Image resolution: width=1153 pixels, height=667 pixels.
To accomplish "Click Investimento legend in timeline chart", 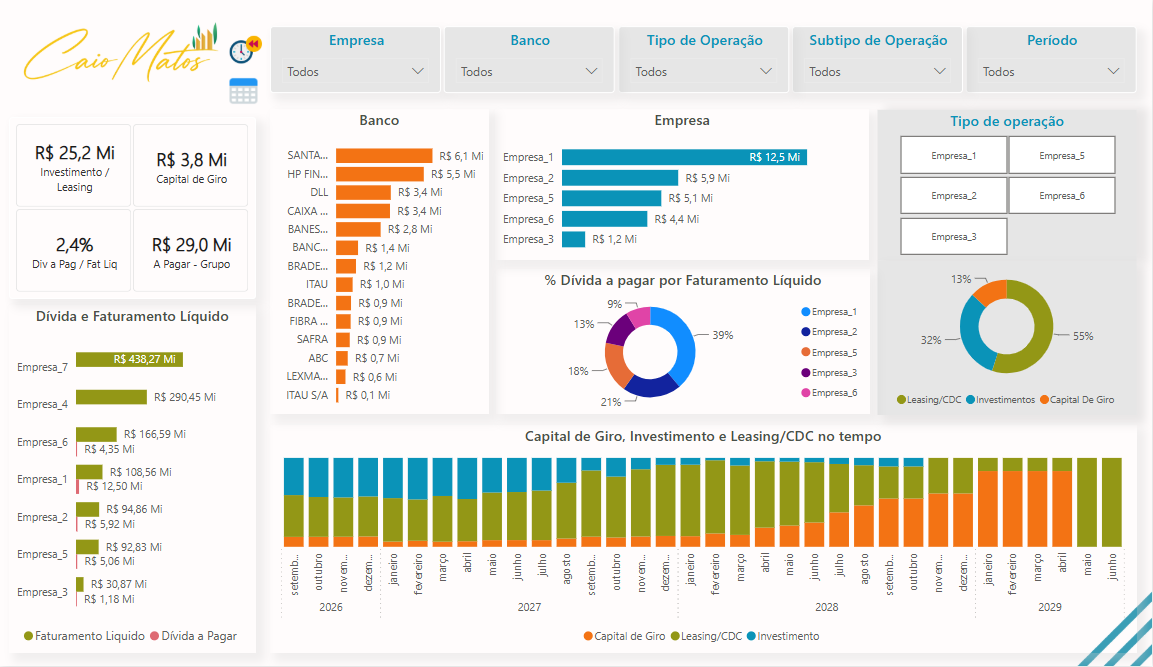I will tap(782, 636).
